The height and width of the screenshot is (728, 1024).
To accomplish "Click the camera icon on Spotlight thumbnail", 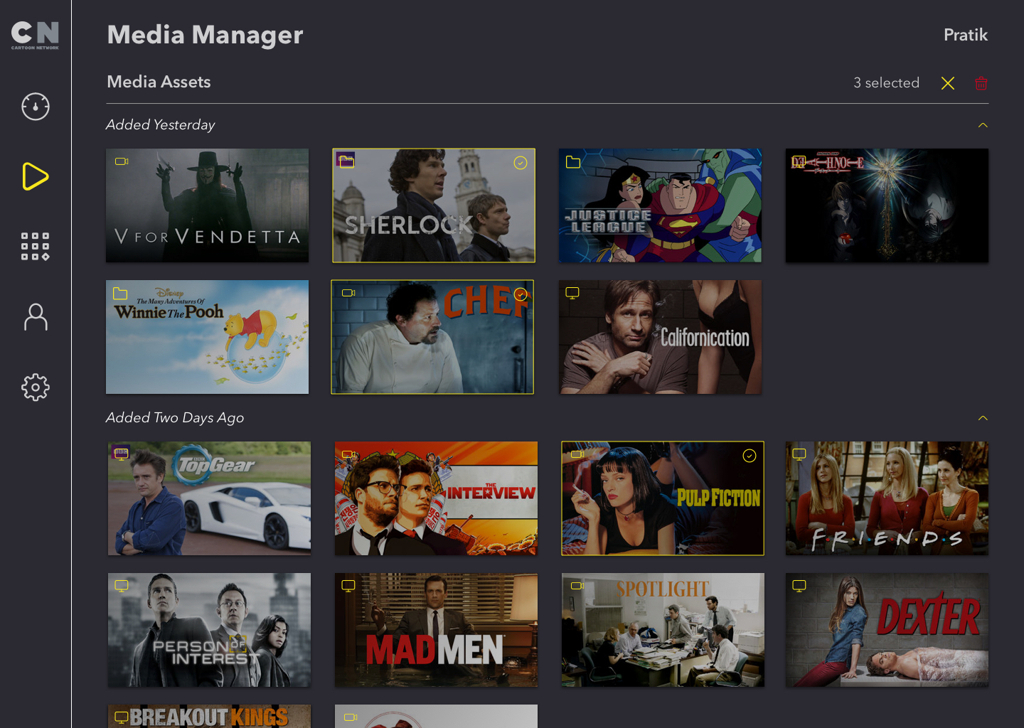I will click(577, 586).
